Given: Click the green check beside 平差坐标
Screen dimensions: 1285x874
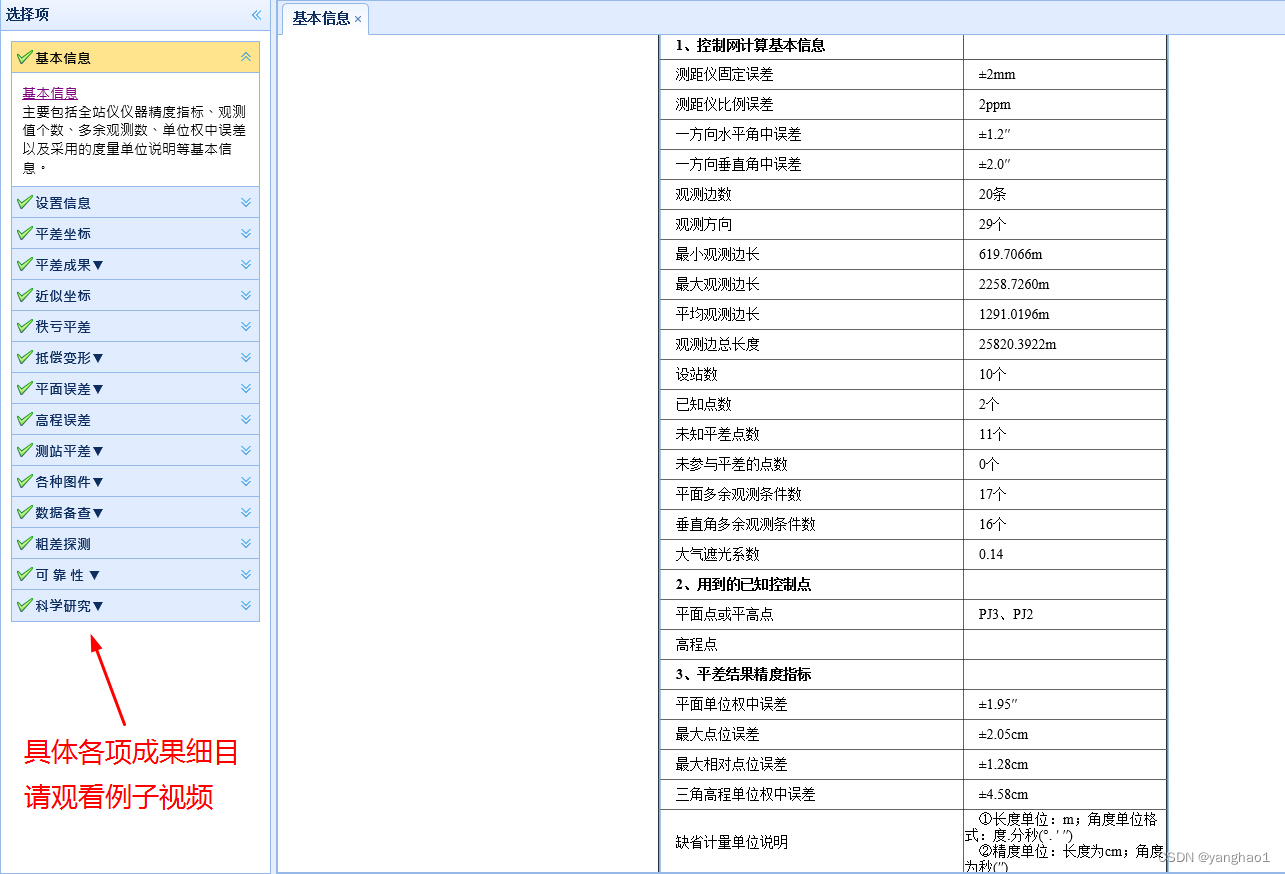Looking at the screenshot, I should pos(25,233).
